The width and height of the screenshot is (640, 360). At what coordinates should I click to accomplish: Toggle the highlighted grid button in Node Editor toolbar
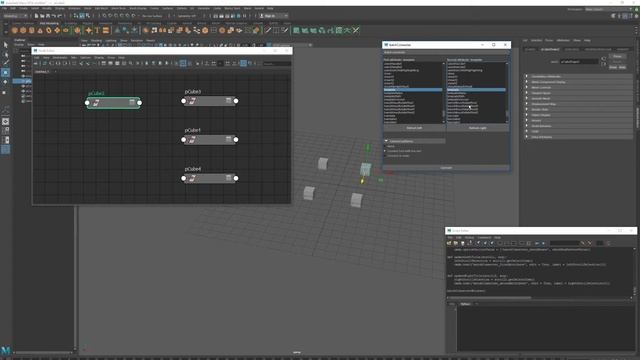183,63
